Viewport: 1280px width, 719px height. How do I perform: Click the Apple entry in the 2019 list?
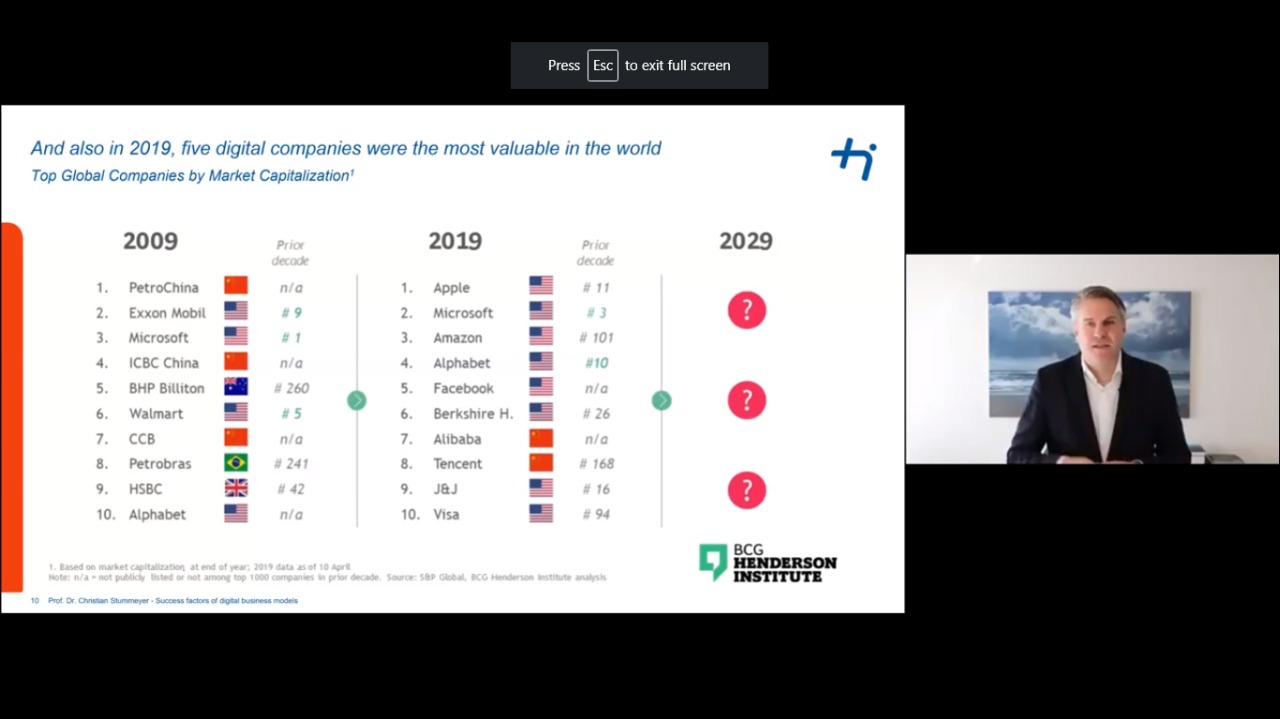point(451,288)
